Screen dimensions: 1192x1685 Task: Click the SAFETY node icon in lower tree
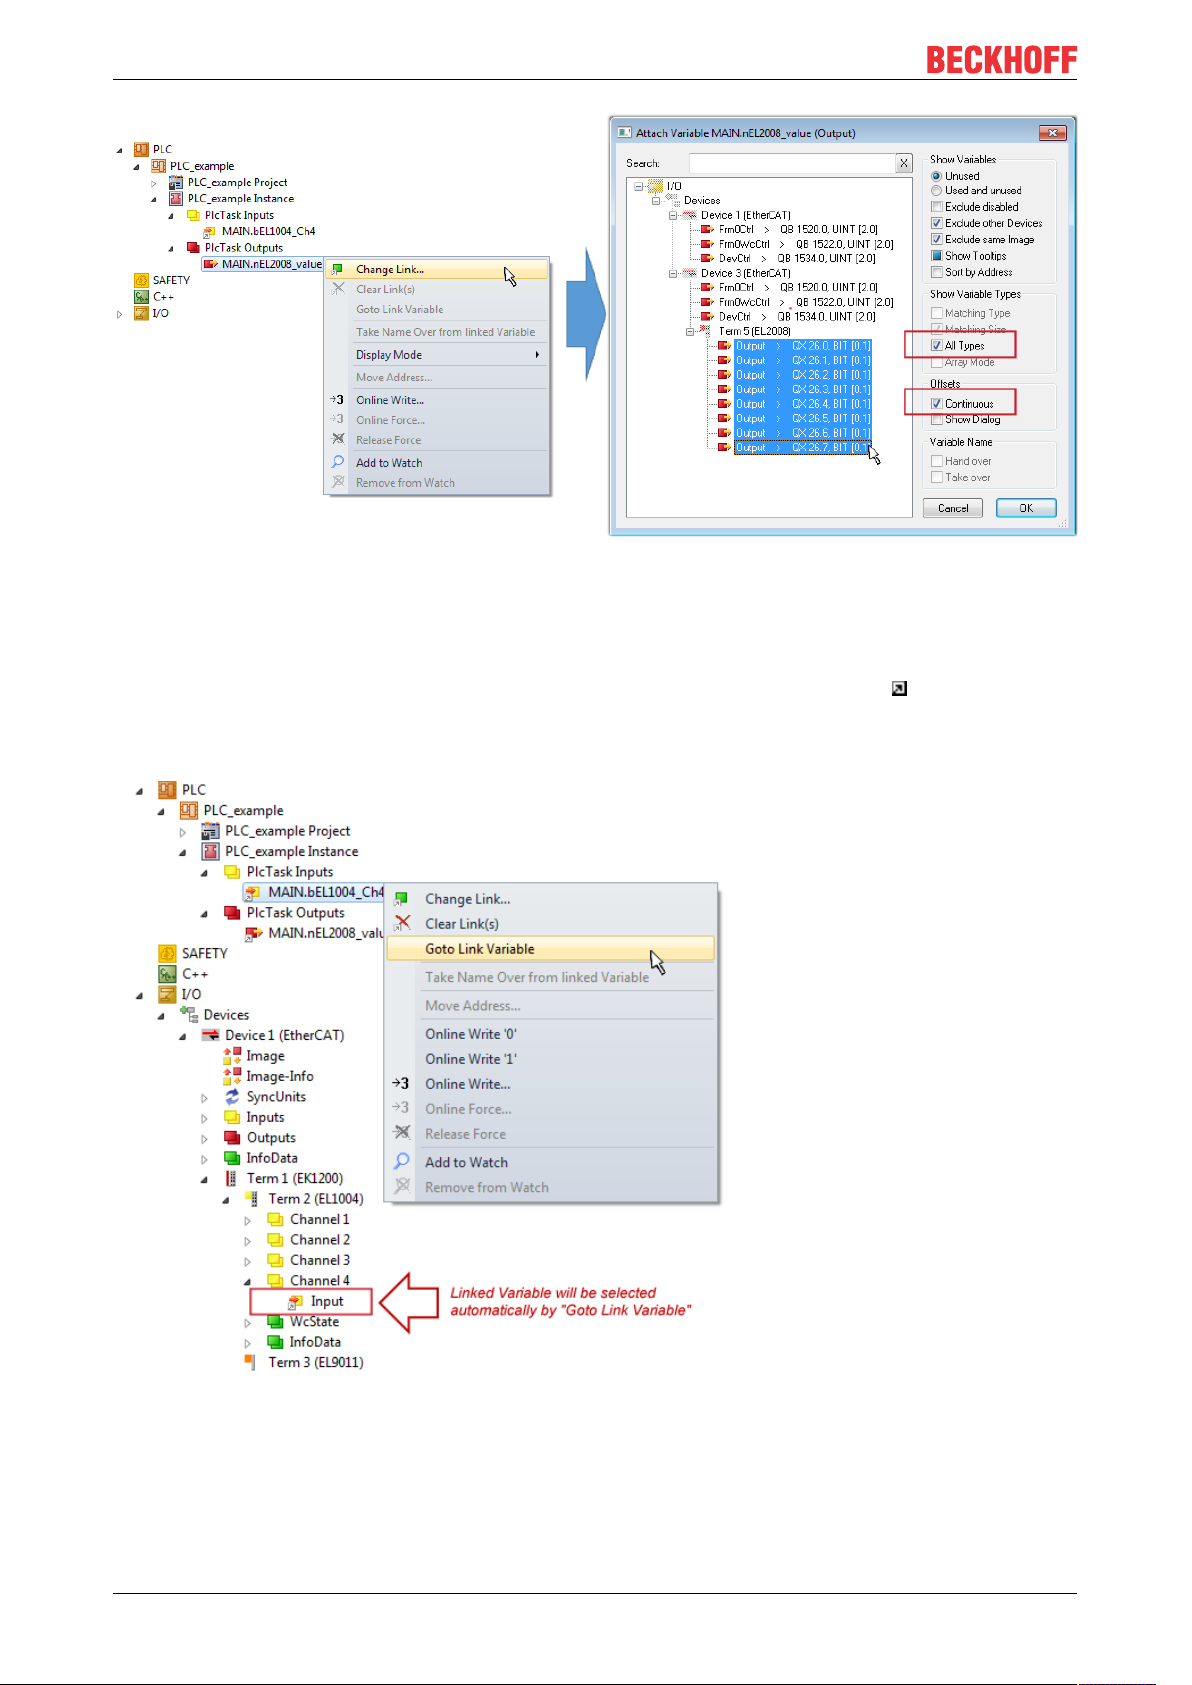pyautogui.click(x=167, y=953)
